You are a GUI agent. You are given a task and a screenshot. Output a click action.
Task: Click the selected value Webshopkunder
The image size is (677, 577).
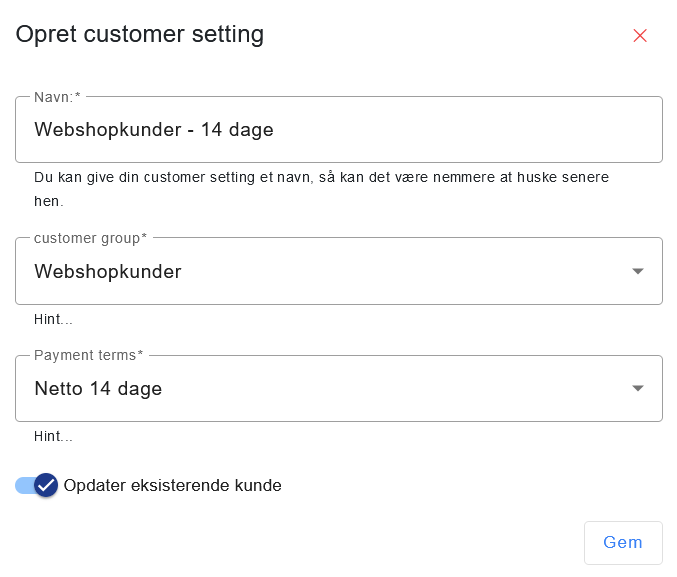tap(108, 271)
